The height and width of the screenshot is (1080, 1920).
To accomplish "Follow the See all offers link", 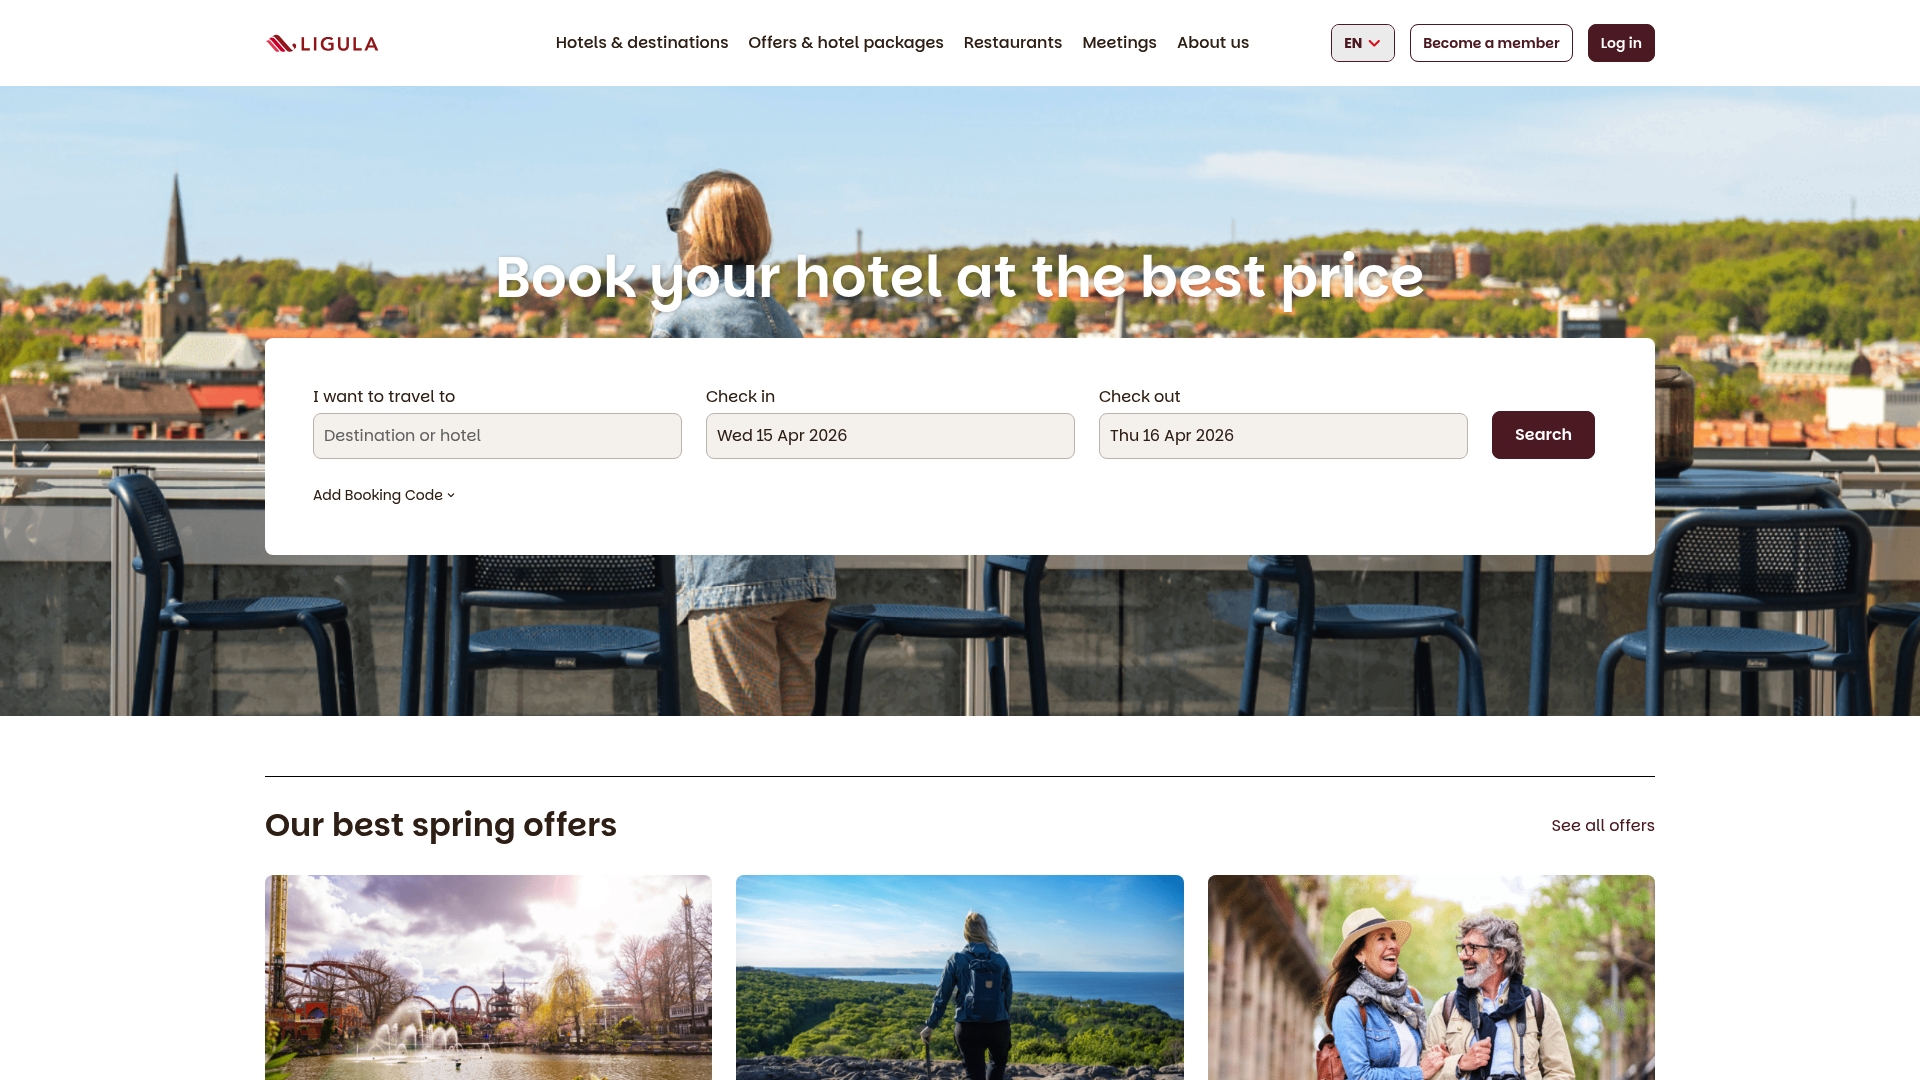I will 1603,825.
